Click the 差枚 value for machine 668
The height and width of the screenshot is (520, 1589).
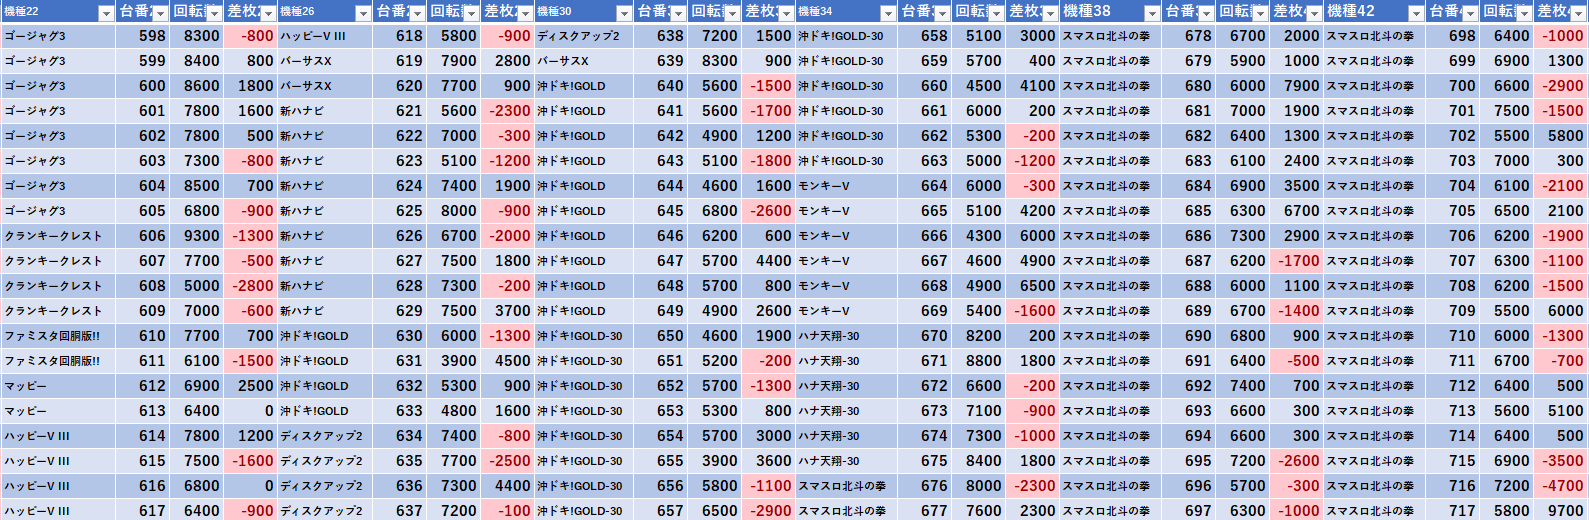coord(1032,286)
